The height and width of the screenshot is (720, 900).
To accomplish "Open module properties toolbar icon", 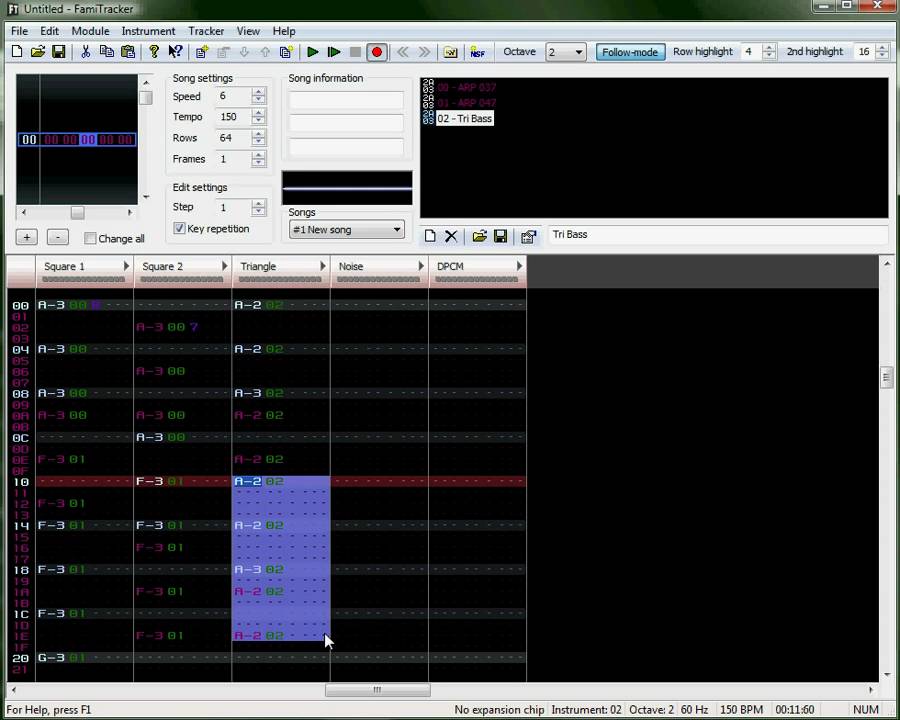I will (x=451, y=52).
